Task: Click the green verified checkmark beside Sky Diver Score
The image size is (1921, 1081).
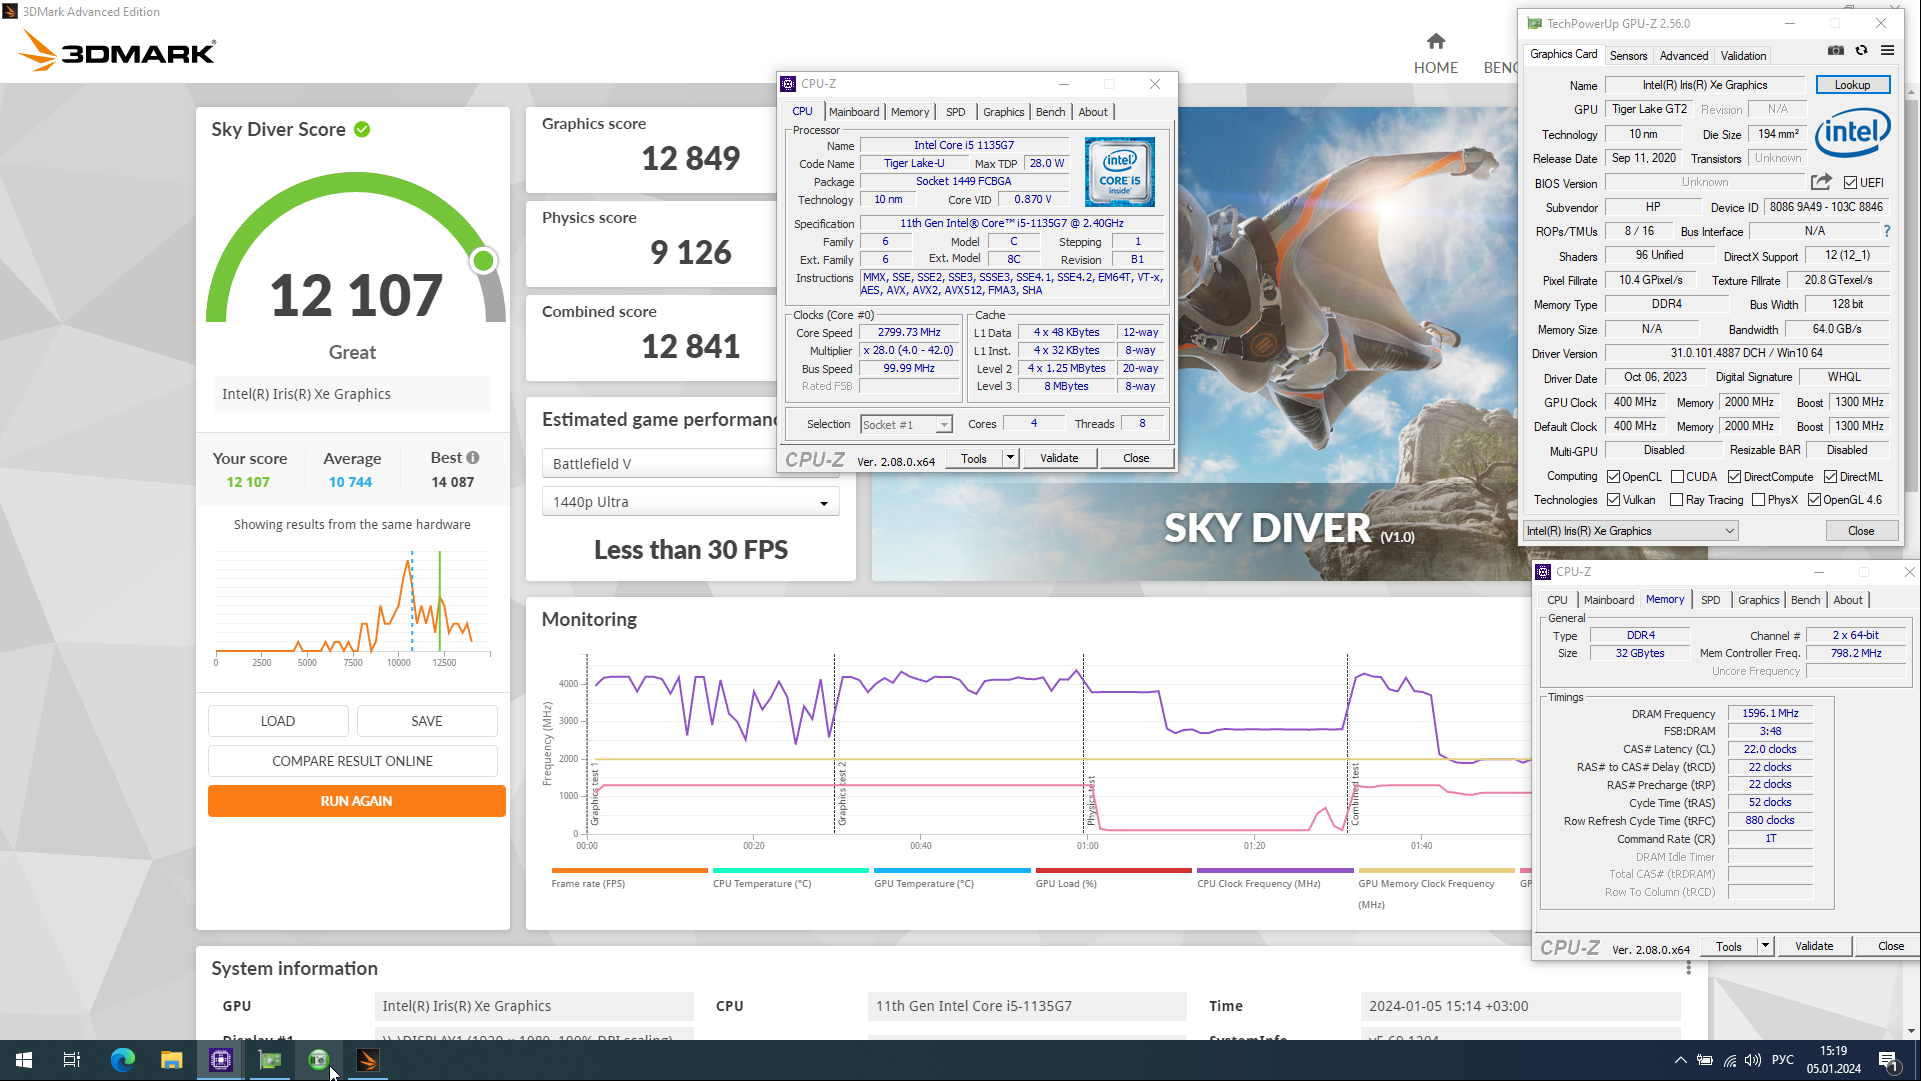Action: point(362,129)
